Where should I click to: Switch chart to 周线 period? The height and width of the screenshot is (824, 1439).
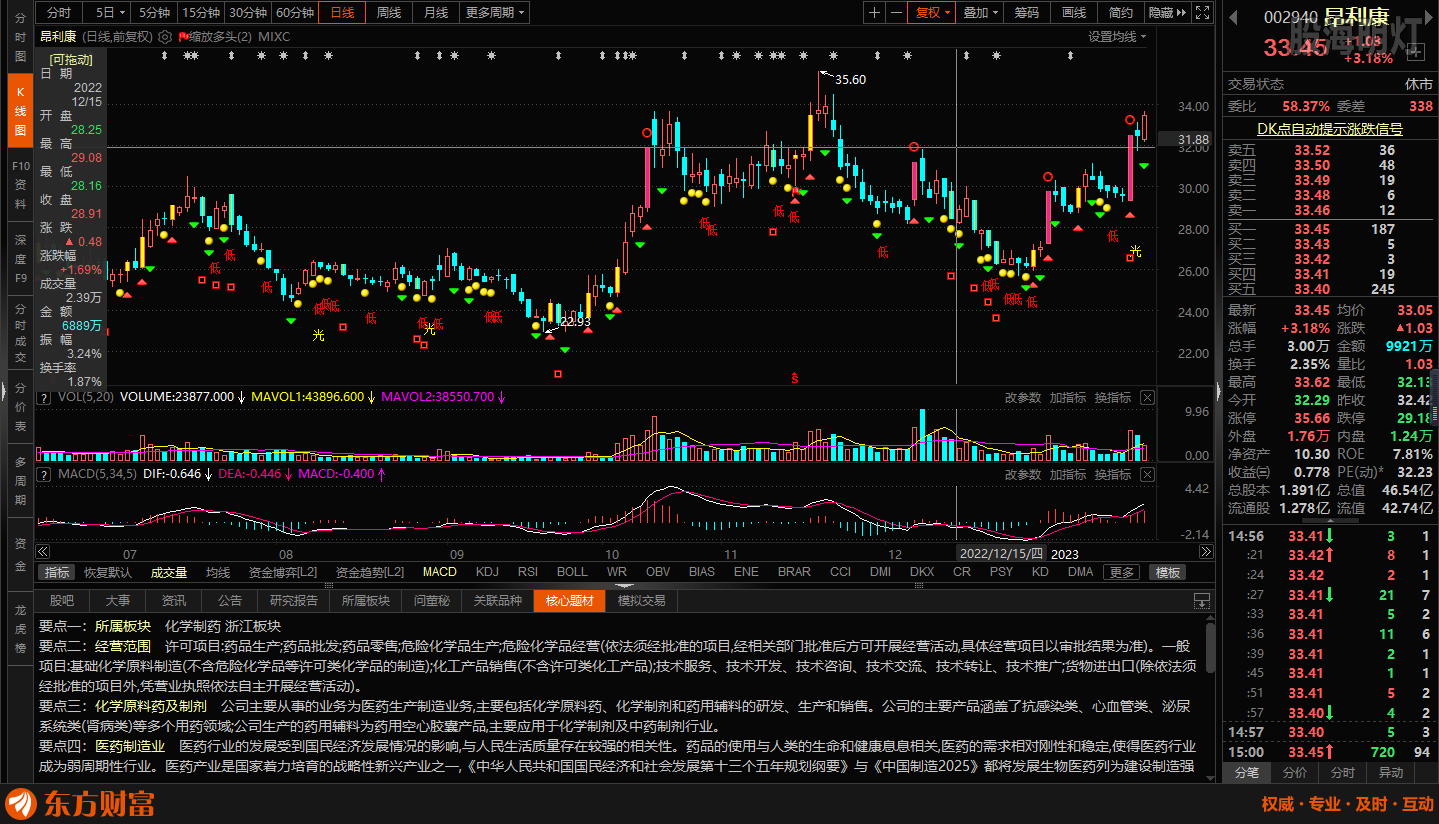[x=389, y=13]
